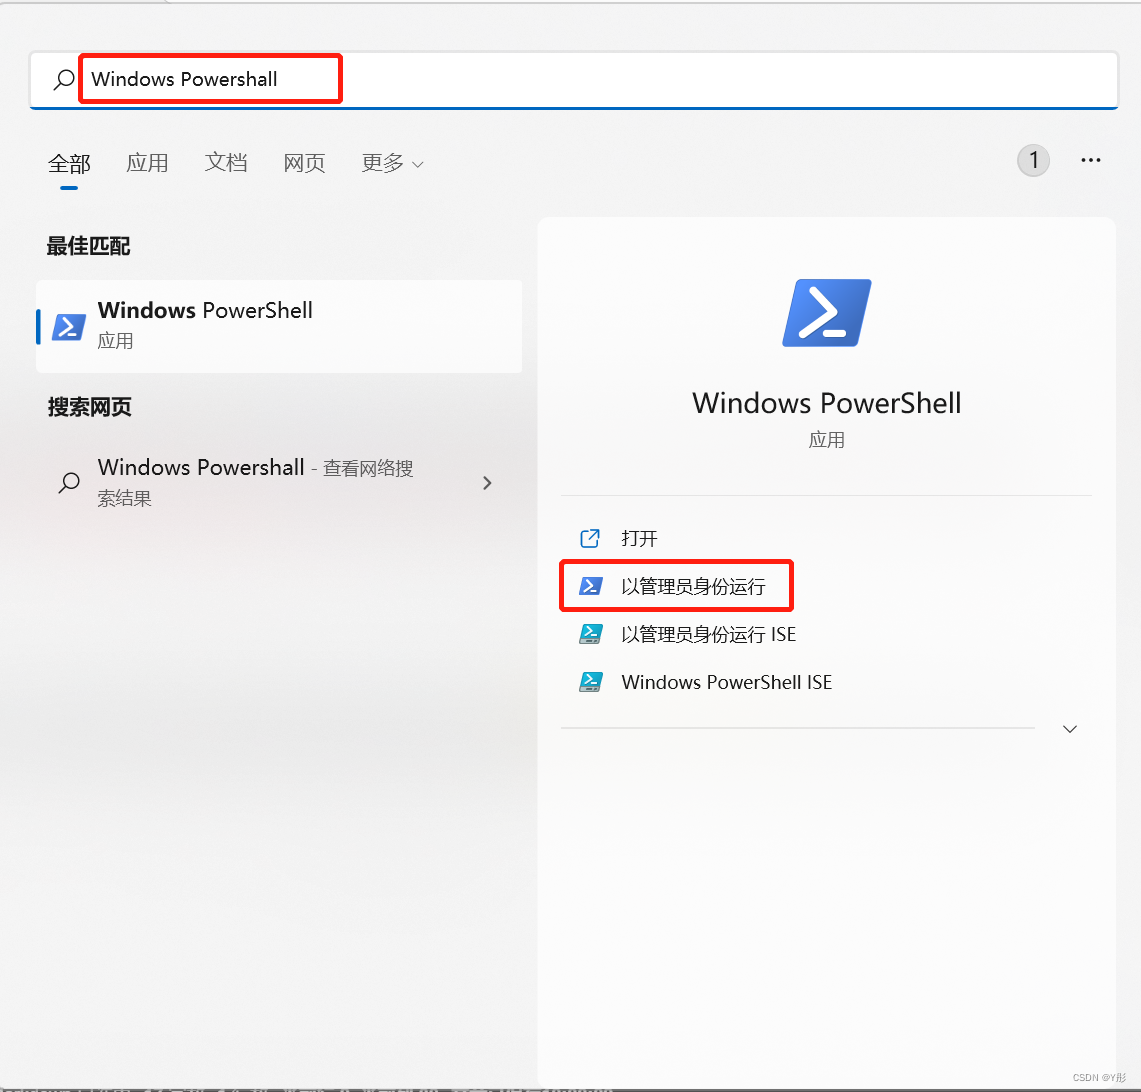Click the PowerShell ISE icon beside Windows PowerShell ISE
Viewport: 1141px width, 1092px height.
click(x=590, y=682)
